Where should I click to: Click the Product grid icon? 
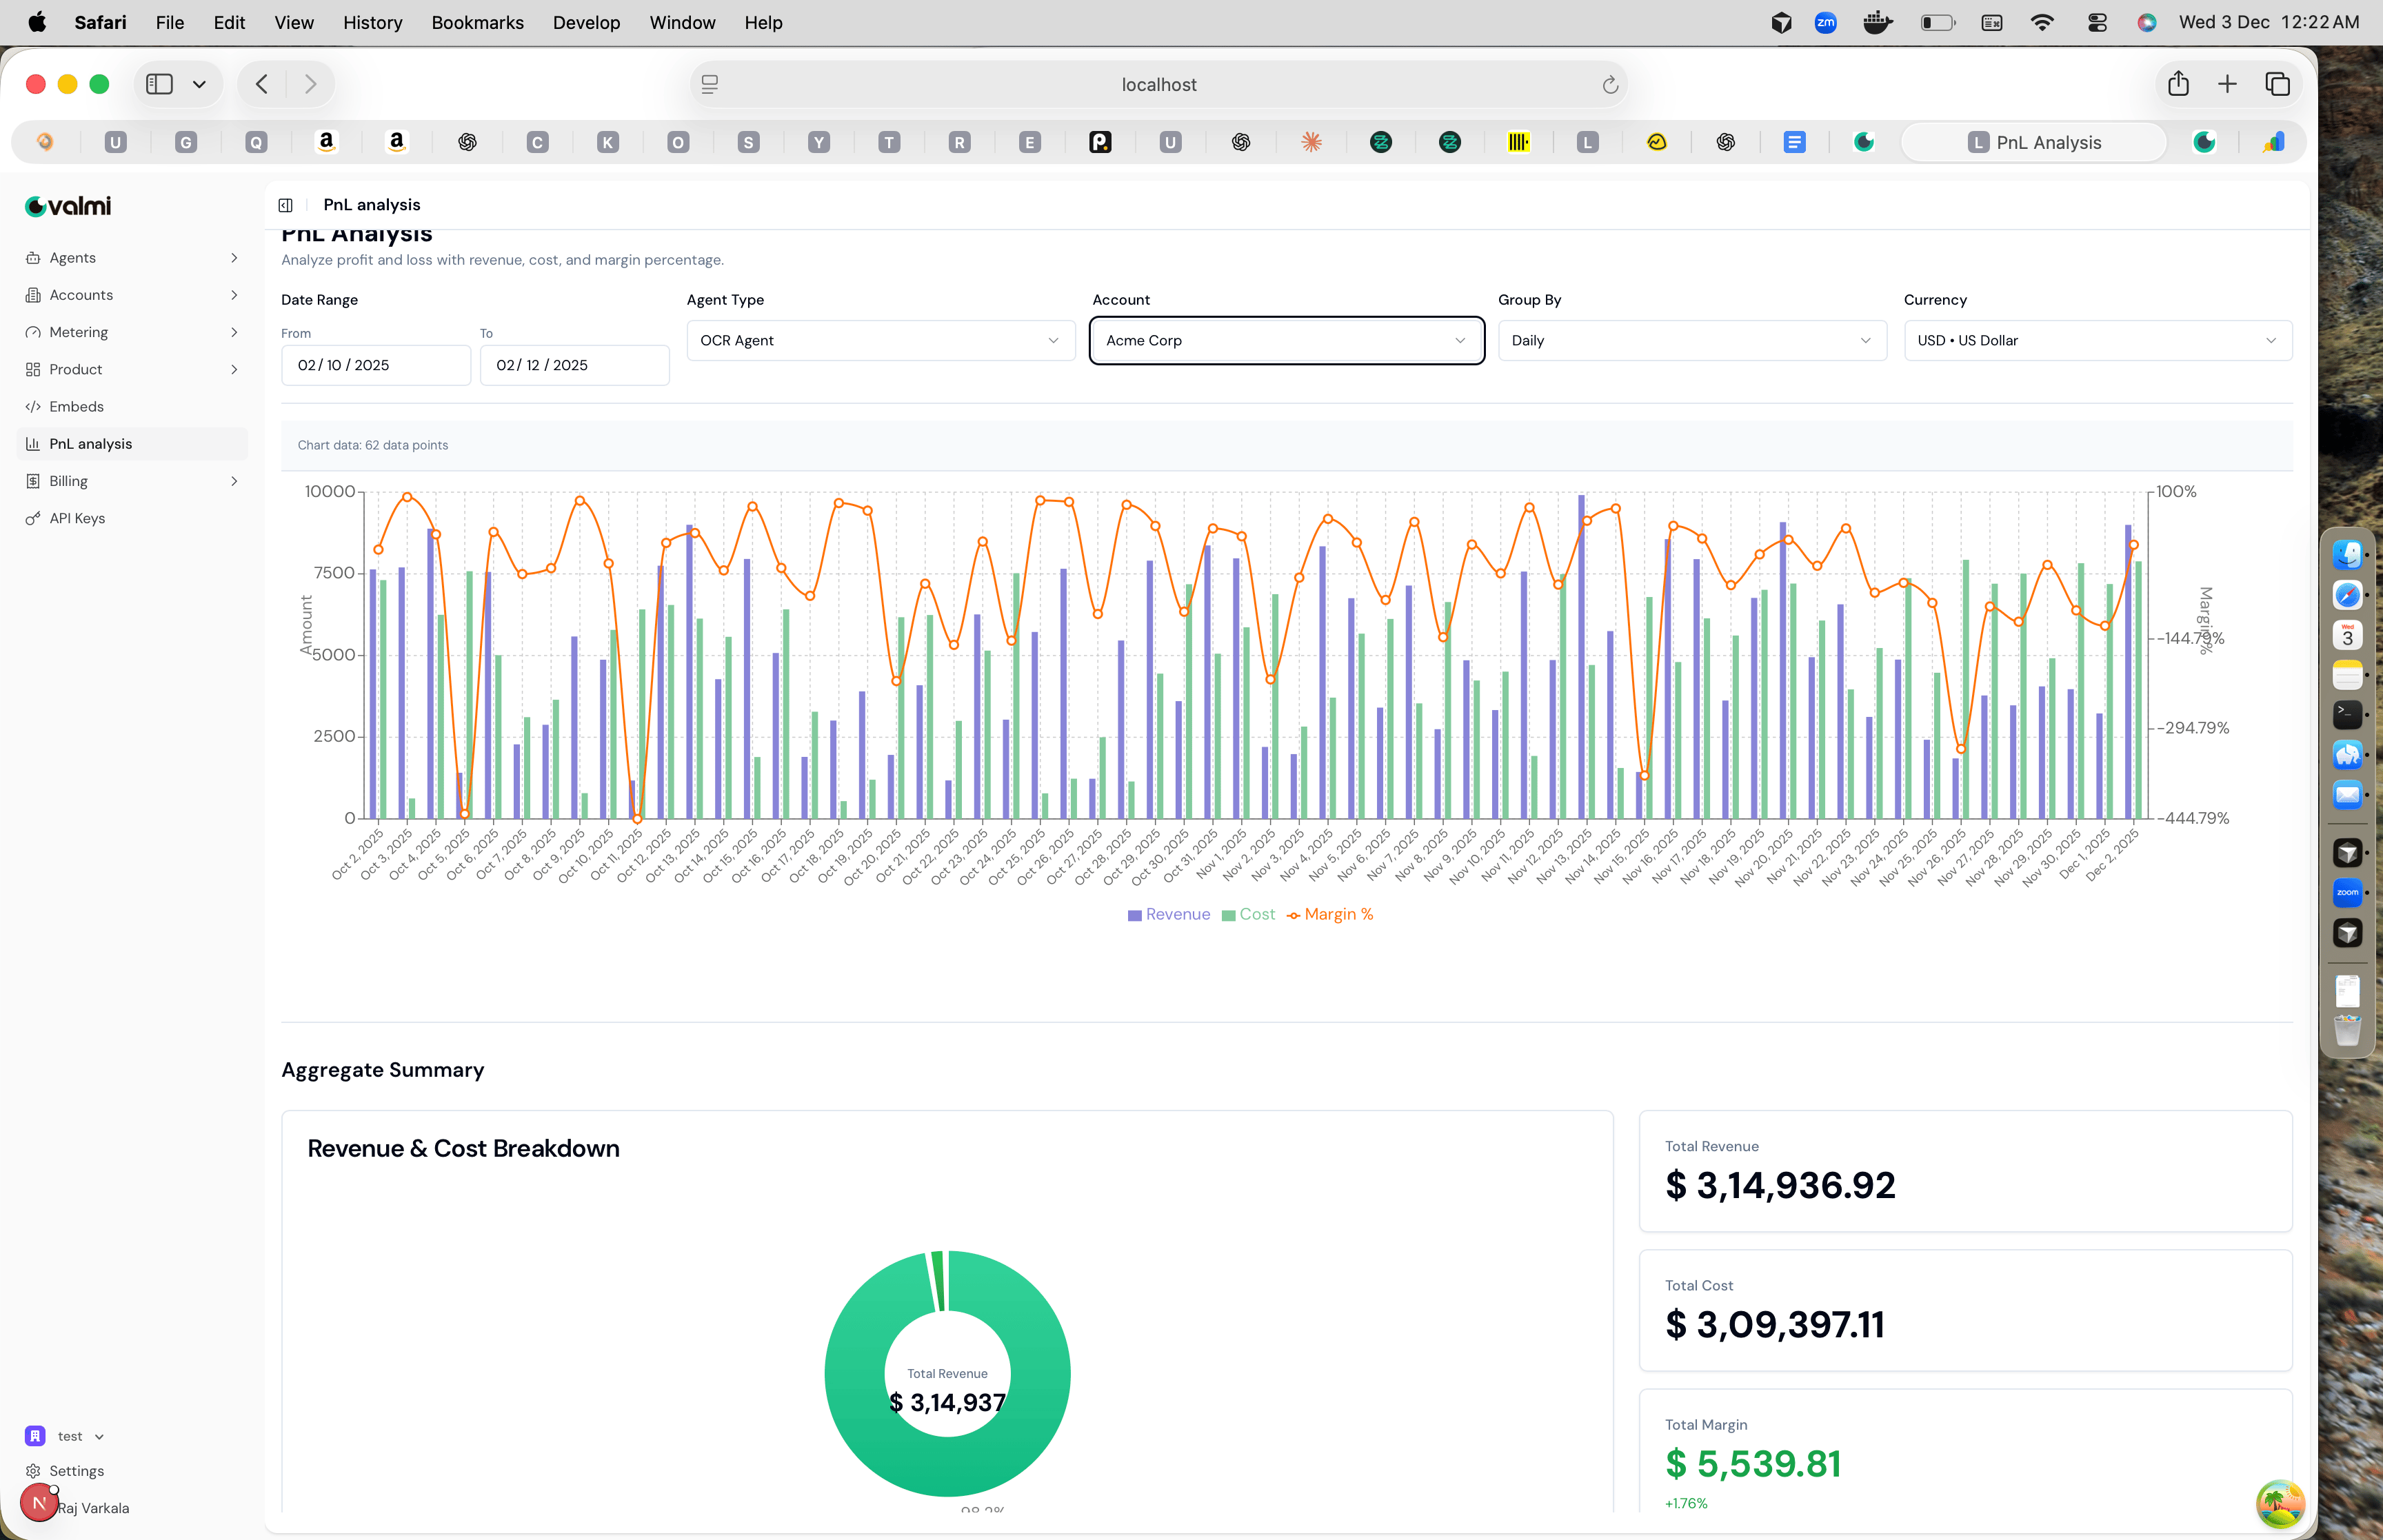click(x=33, y=369)
